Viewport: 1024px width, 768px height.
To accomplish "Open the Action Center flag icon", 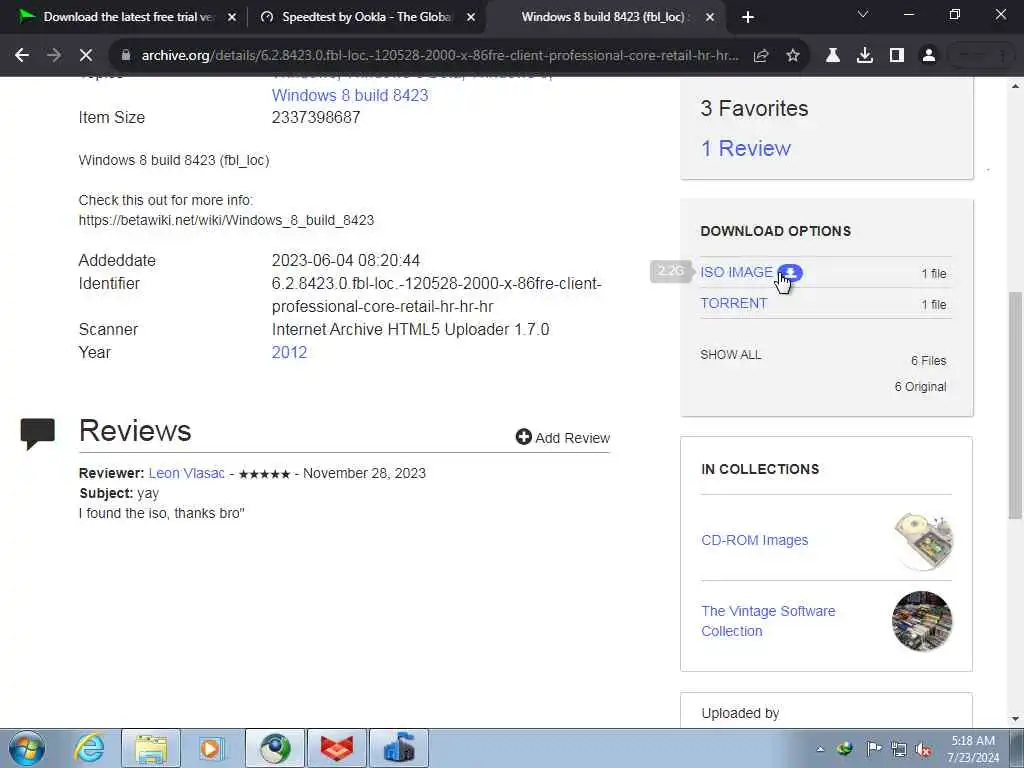I will (x=873, y=748).
